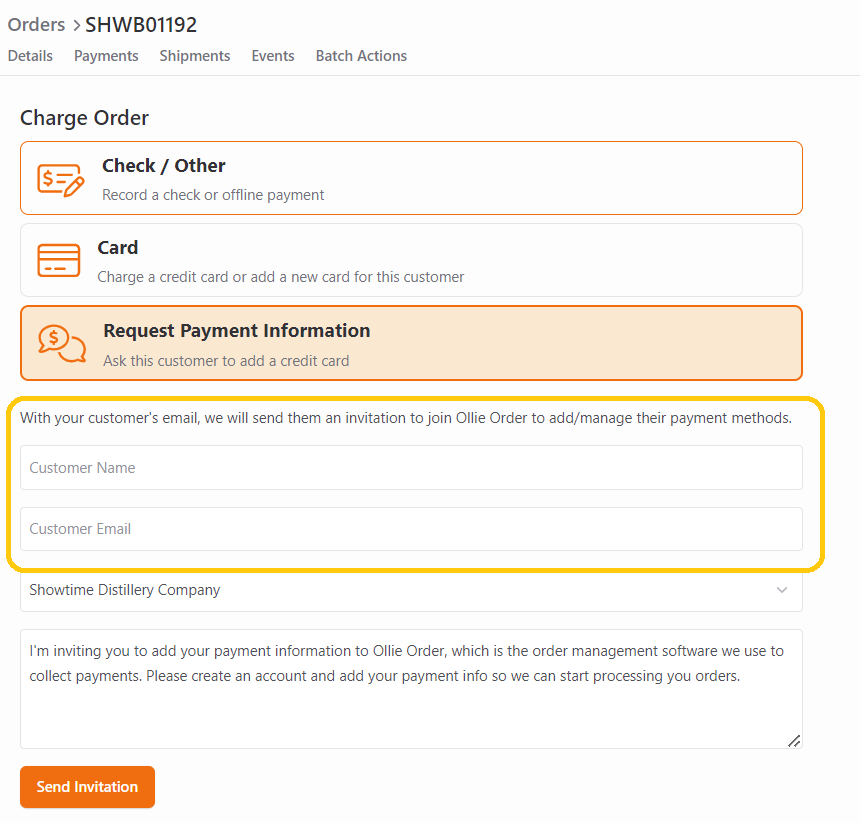Click the text area resize handle
Image resolution: width=860 pixels, height=823 pixels.
tap(794, 741)
